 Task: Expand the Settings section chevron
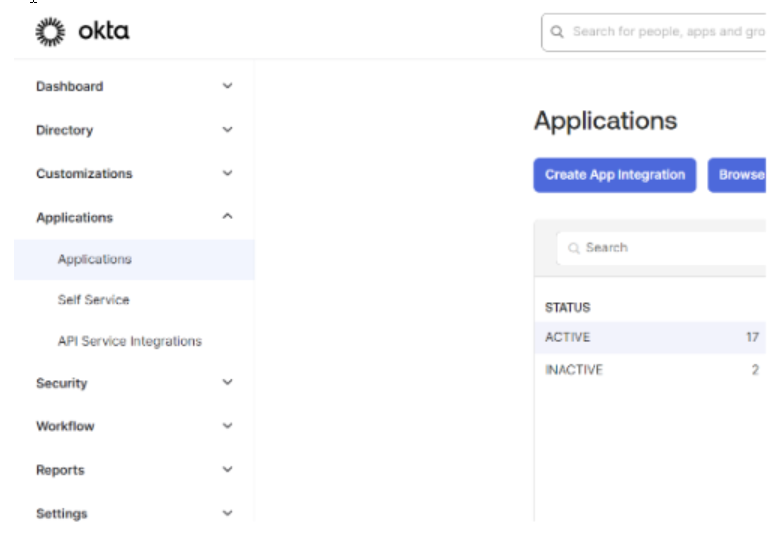tap(227, 513)
